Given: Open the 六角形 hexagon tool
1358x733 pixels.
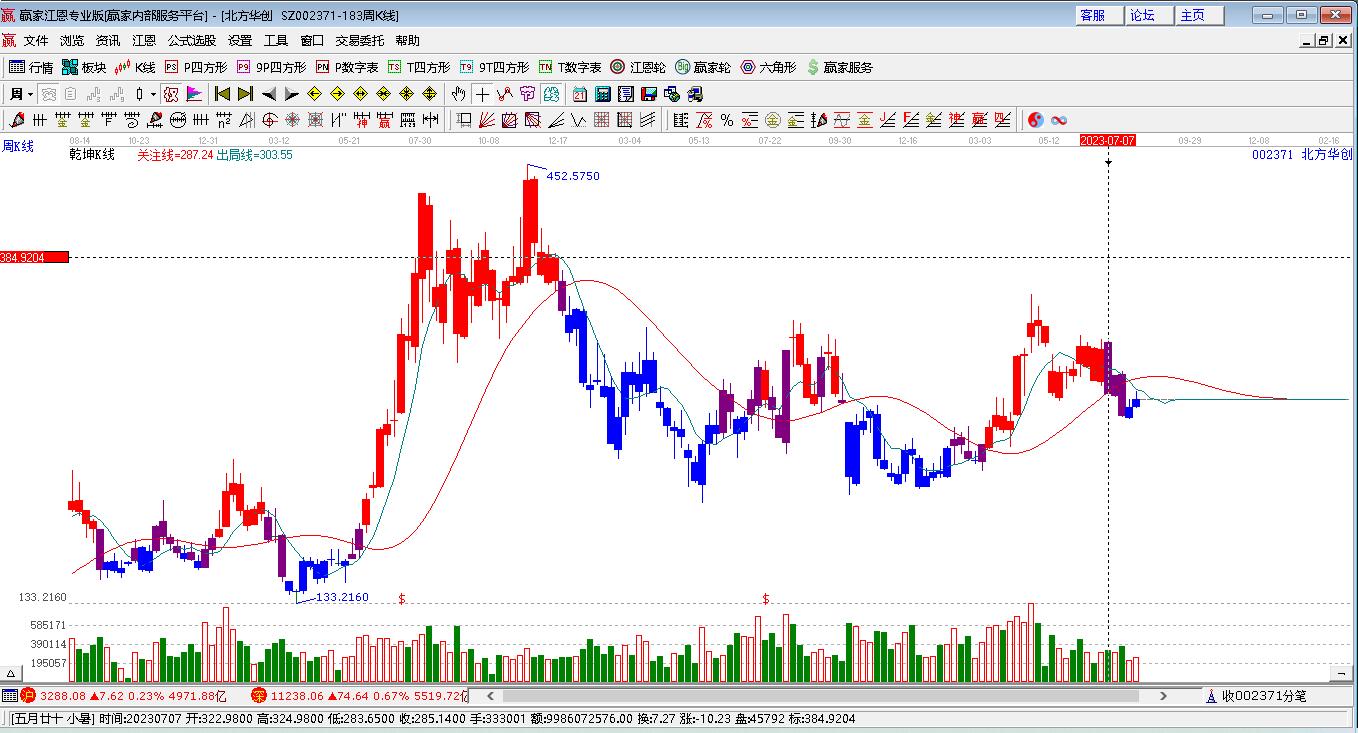Looking at the screenshot, I should coord(768,67).
